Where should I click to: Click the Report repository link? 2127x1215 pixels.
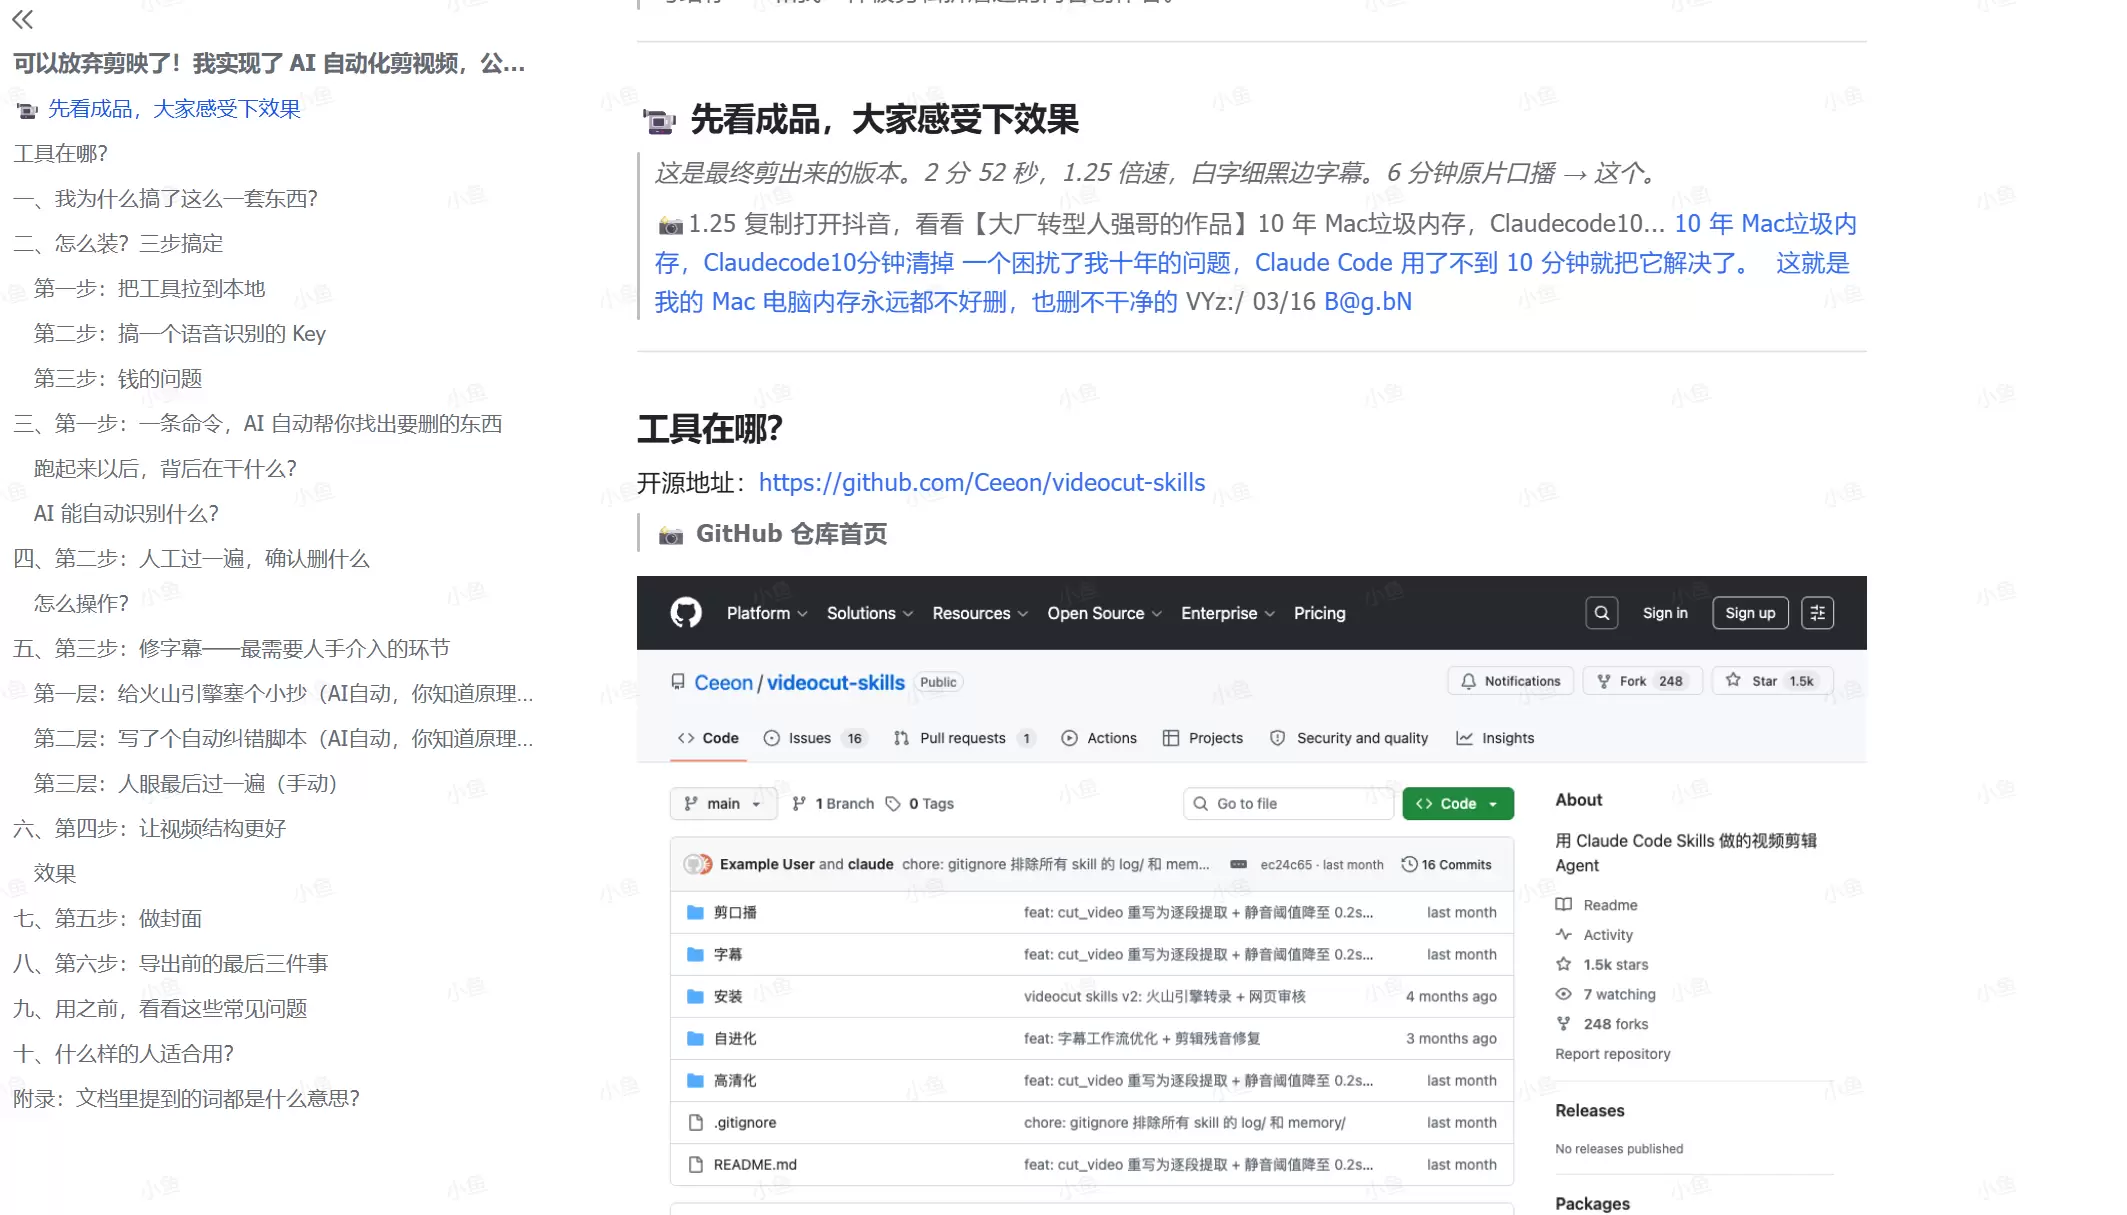(x=1612, y=1054)
